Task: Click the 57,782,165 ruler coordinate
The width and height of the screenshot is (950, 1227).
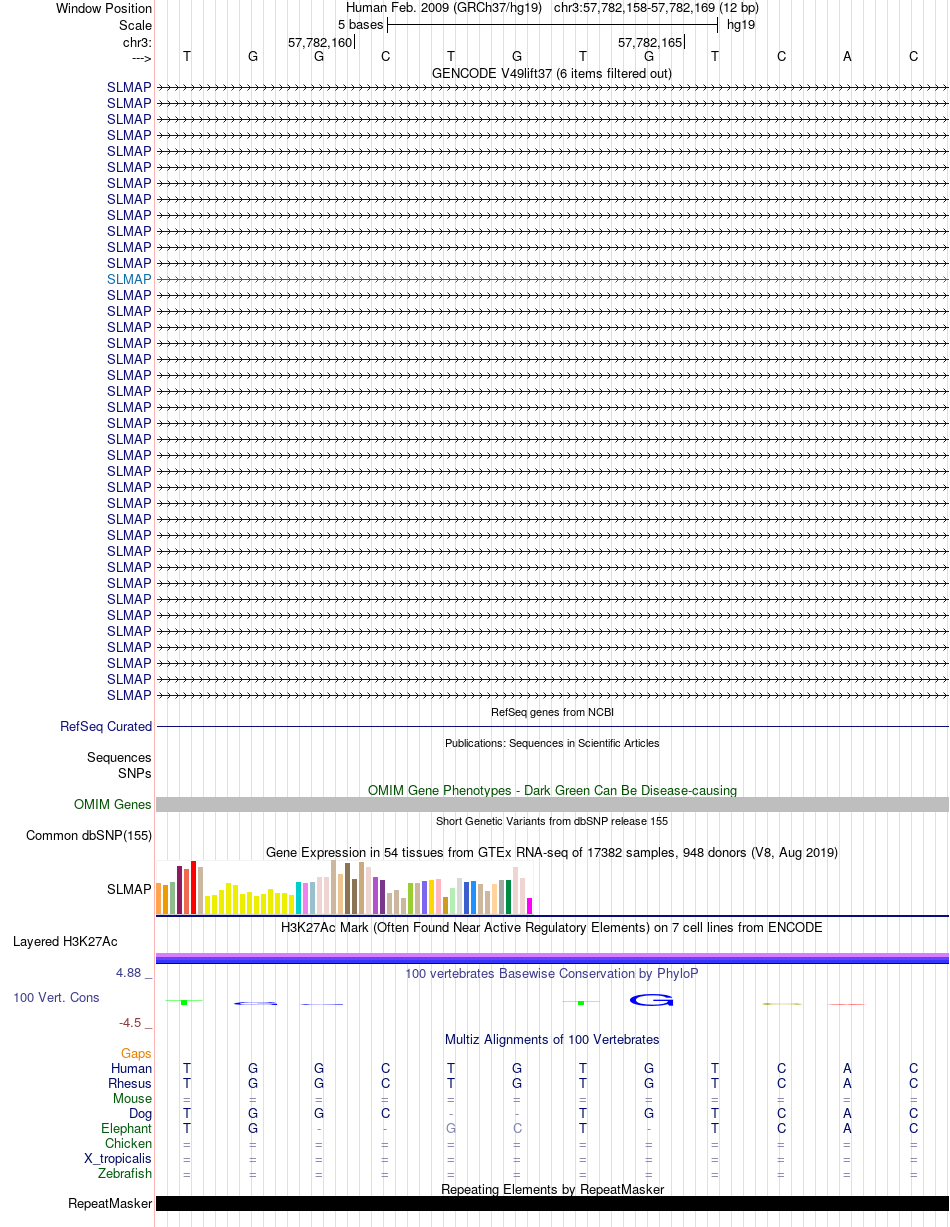Action: [x=650, y=42]
